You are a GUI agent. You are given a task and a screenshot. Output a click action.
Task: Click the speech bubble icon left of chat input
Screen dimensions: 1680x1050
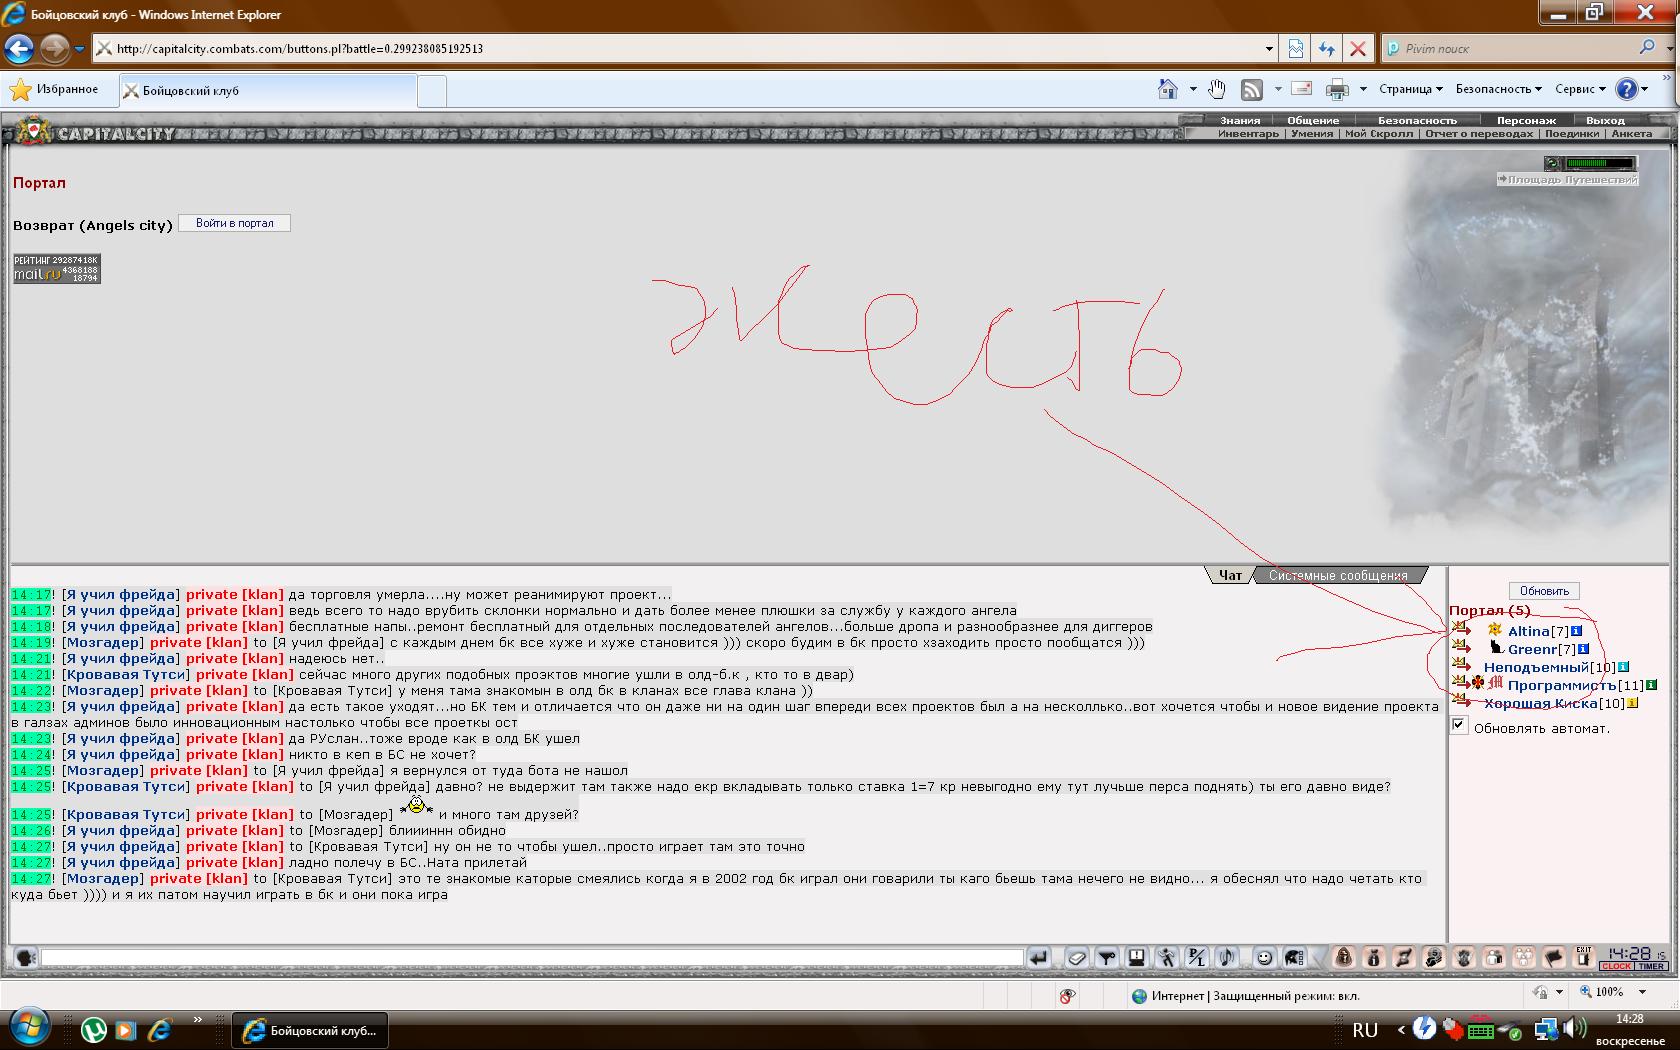25,958
